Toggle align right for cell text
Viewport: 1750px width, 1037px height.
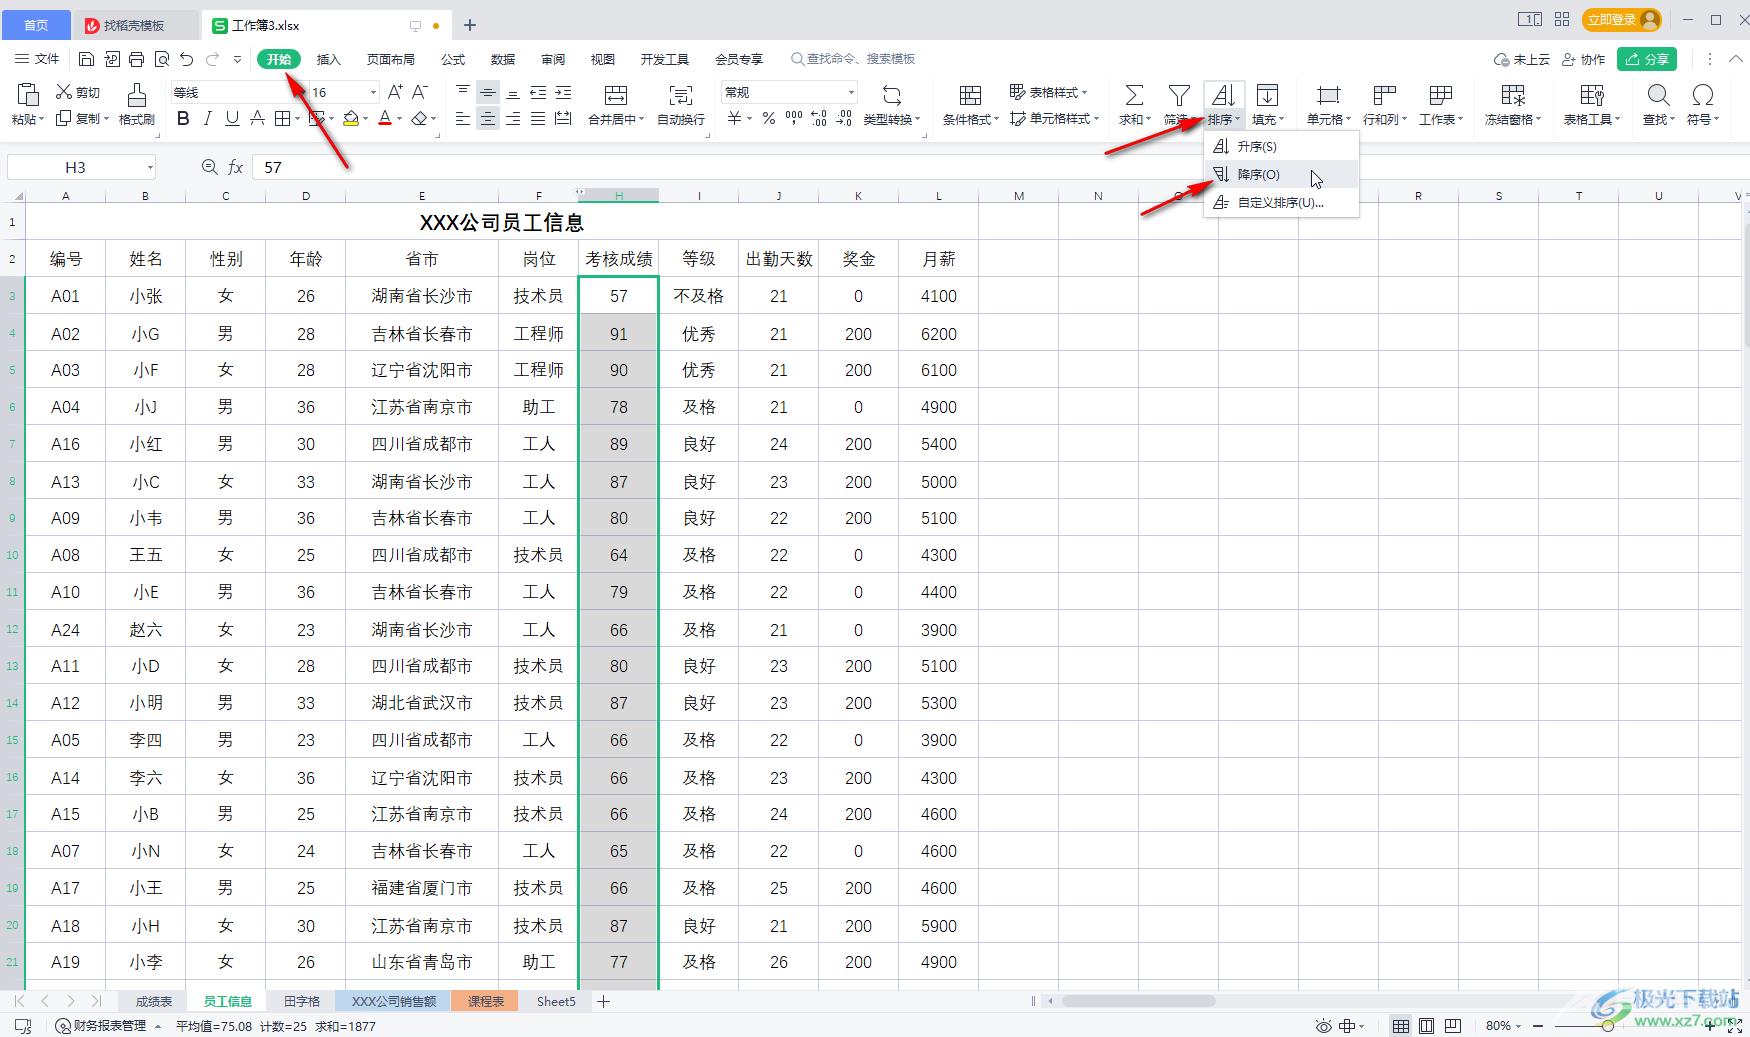(x=513, y=119)
